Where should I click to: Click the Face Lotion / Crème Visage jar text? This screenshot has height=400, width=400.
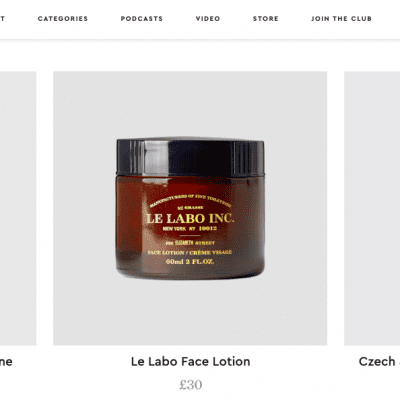[x=190, y=253]
